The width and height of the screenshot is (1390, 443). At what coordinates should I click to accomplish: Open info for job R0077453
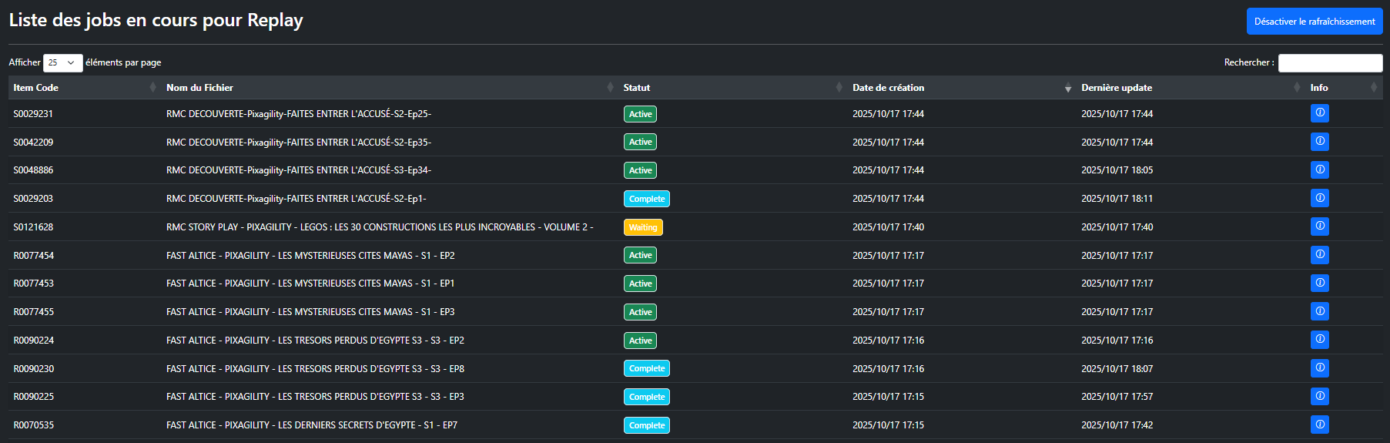1319,283
